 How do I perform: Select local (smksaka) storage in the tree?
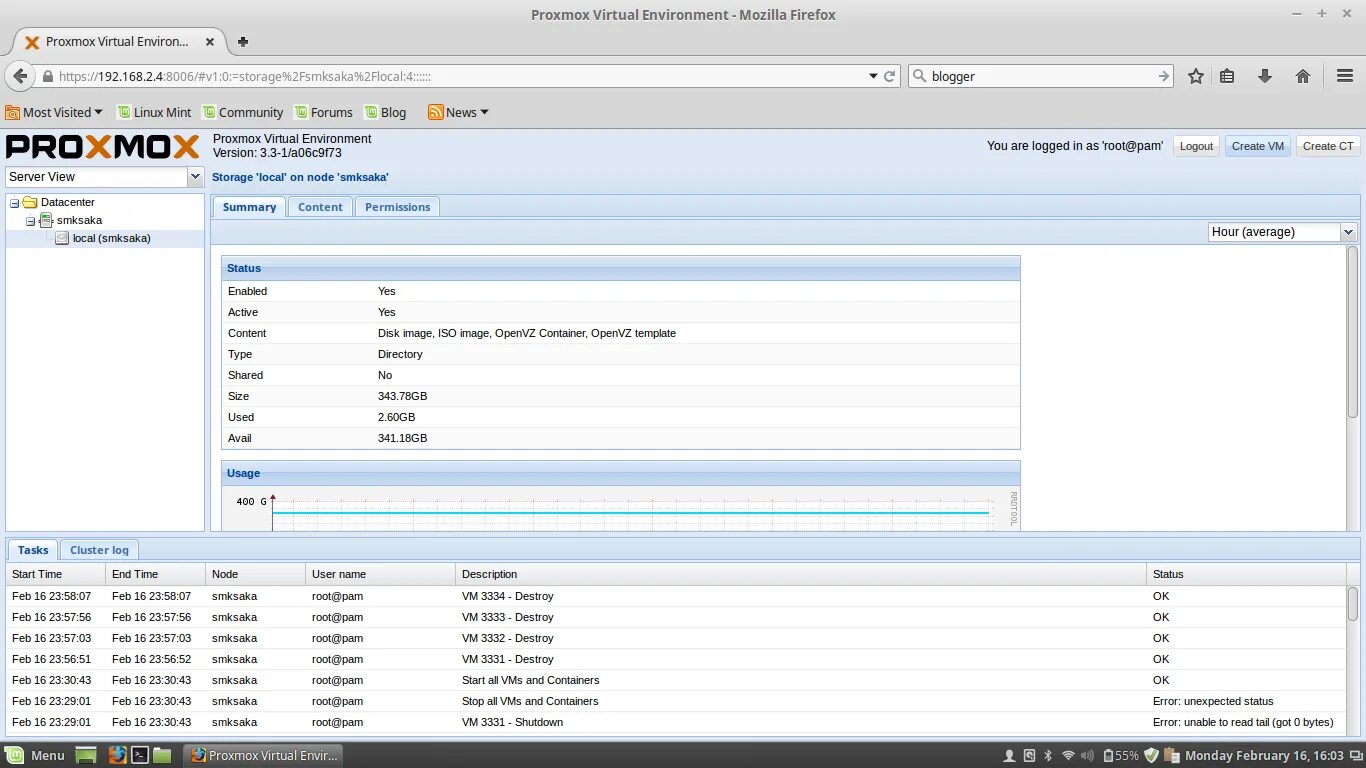tap(111, 238)
